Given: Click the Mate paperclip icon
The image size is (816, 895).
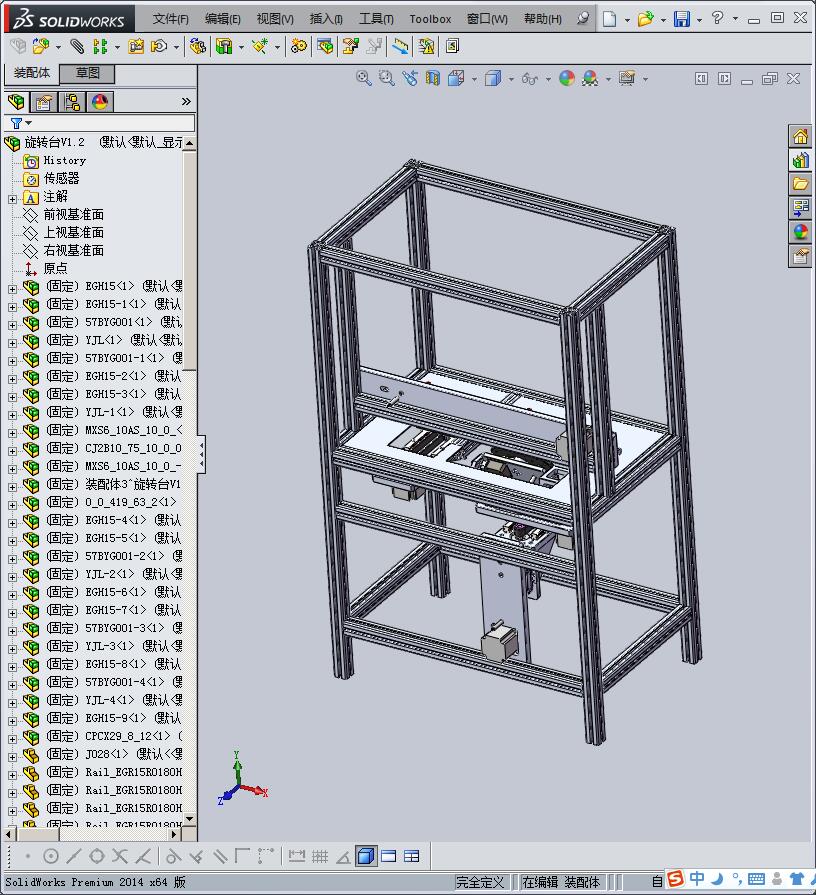Looking at the screenshot, I should click(76, 46).
